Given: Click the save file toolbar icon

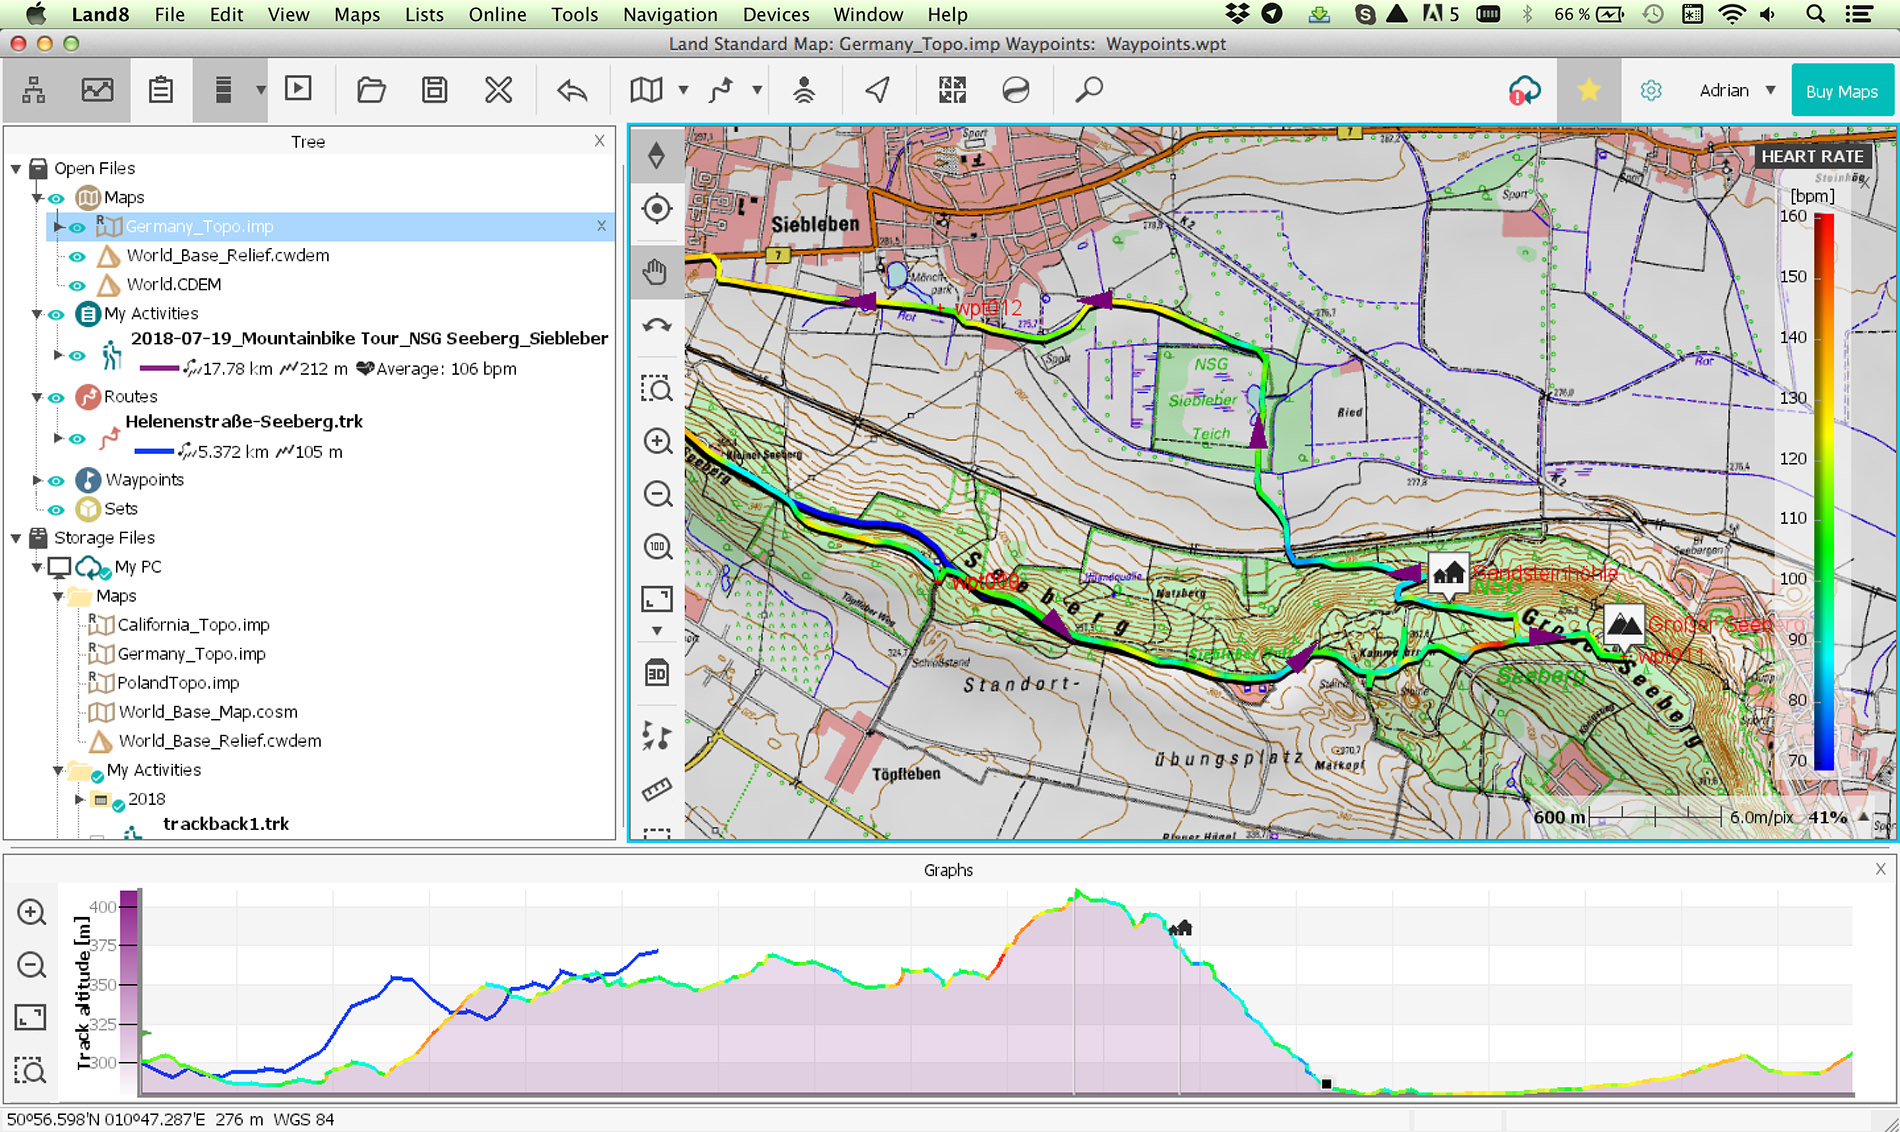Looking at the screenshot, I should click(x=434, y=90).
